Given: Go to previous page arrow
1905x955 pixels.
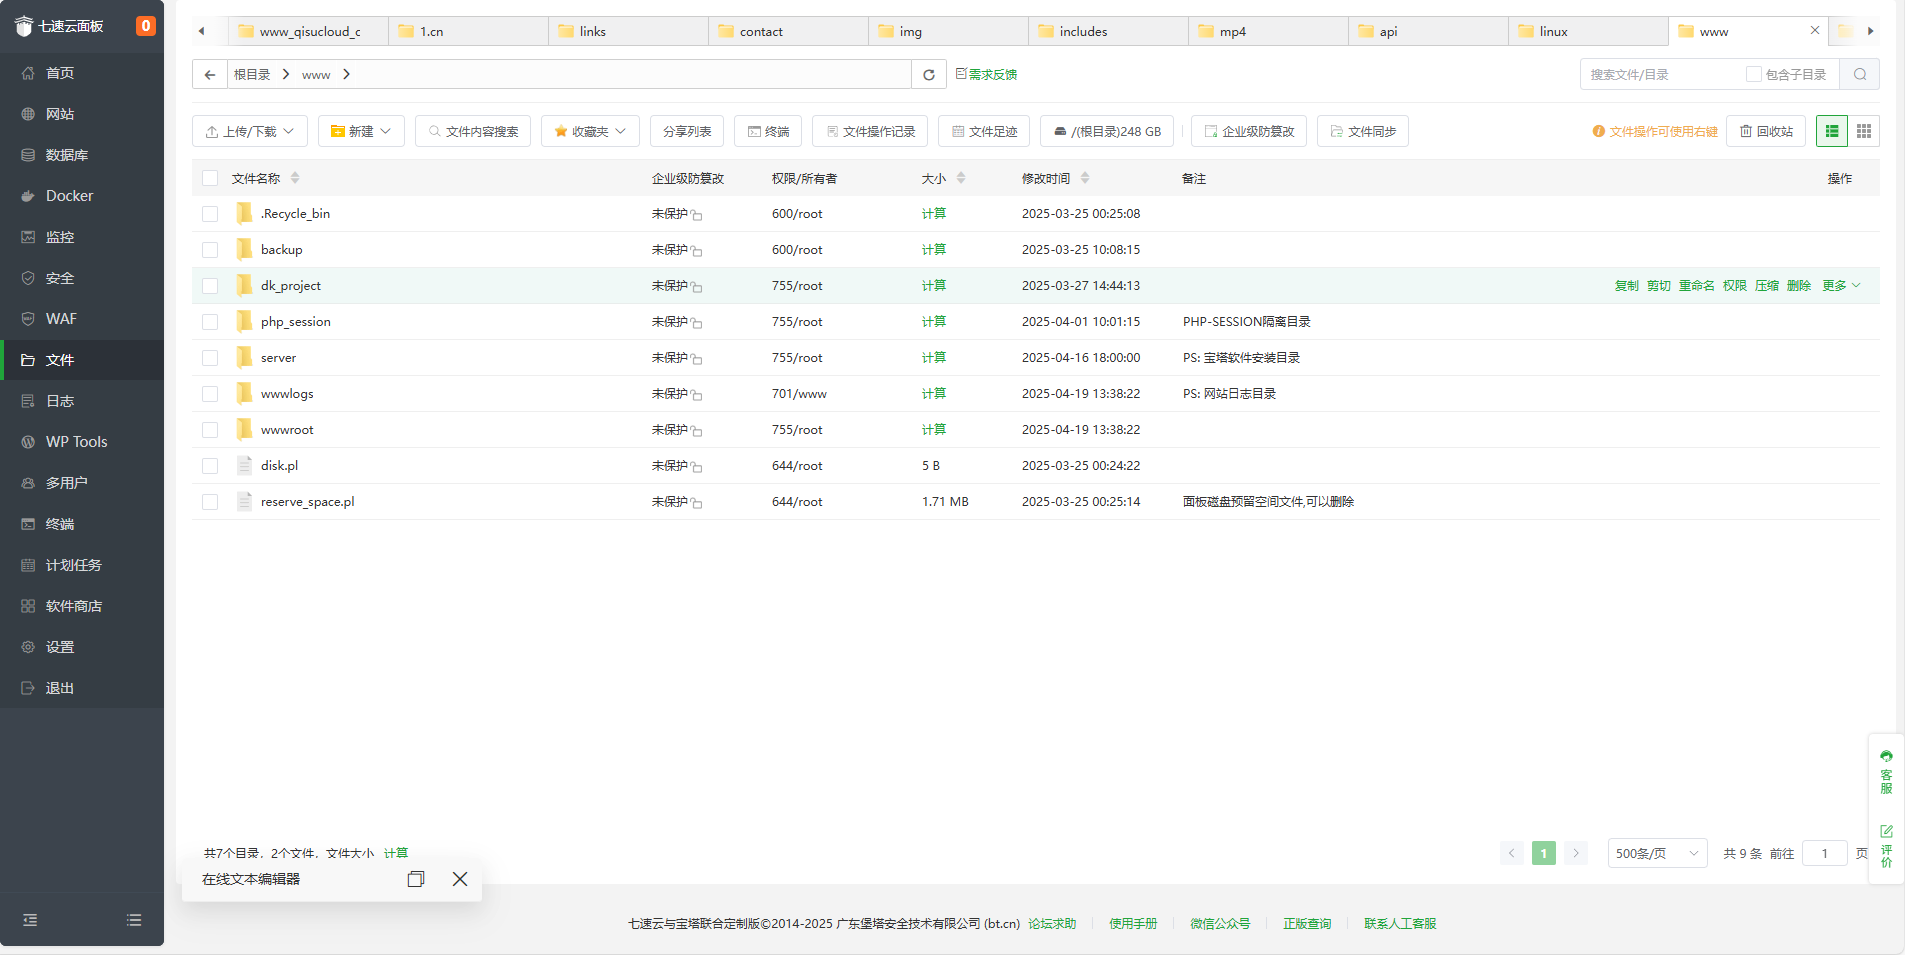Looking at the screenshot, I should [1512, 853].
